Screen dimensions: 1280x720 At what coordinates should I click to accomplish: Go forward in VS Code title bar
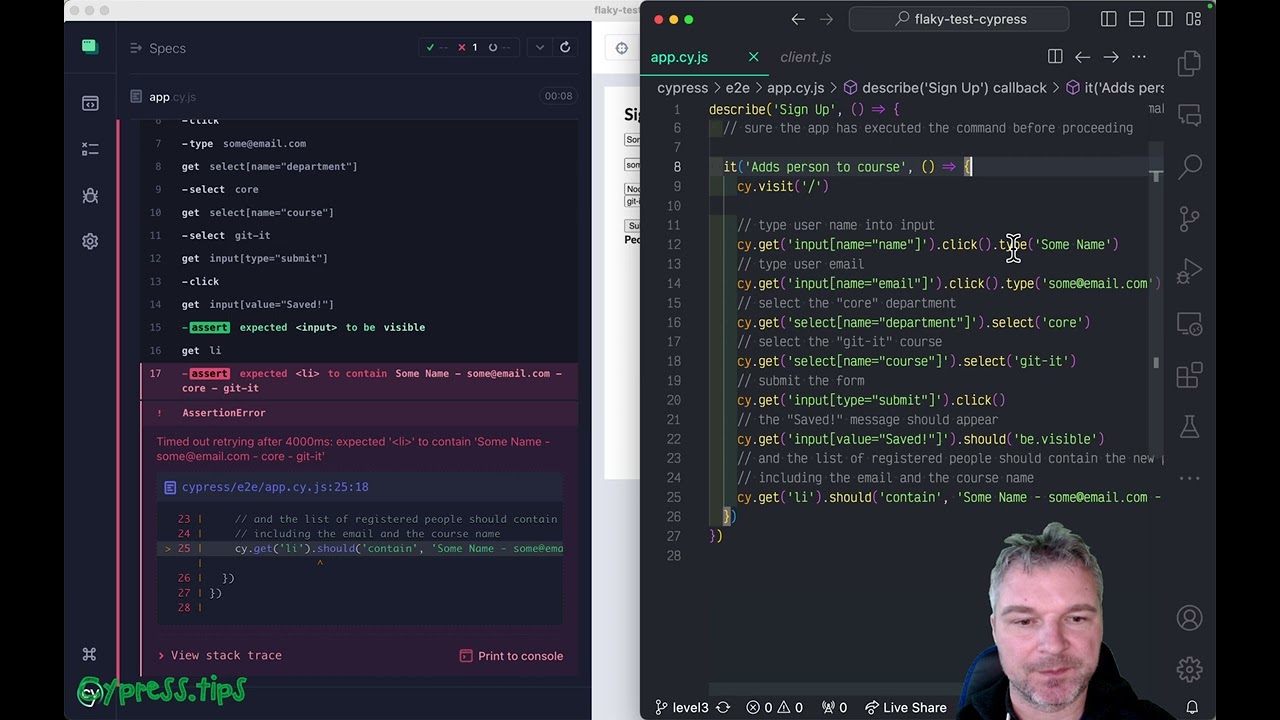826,19
